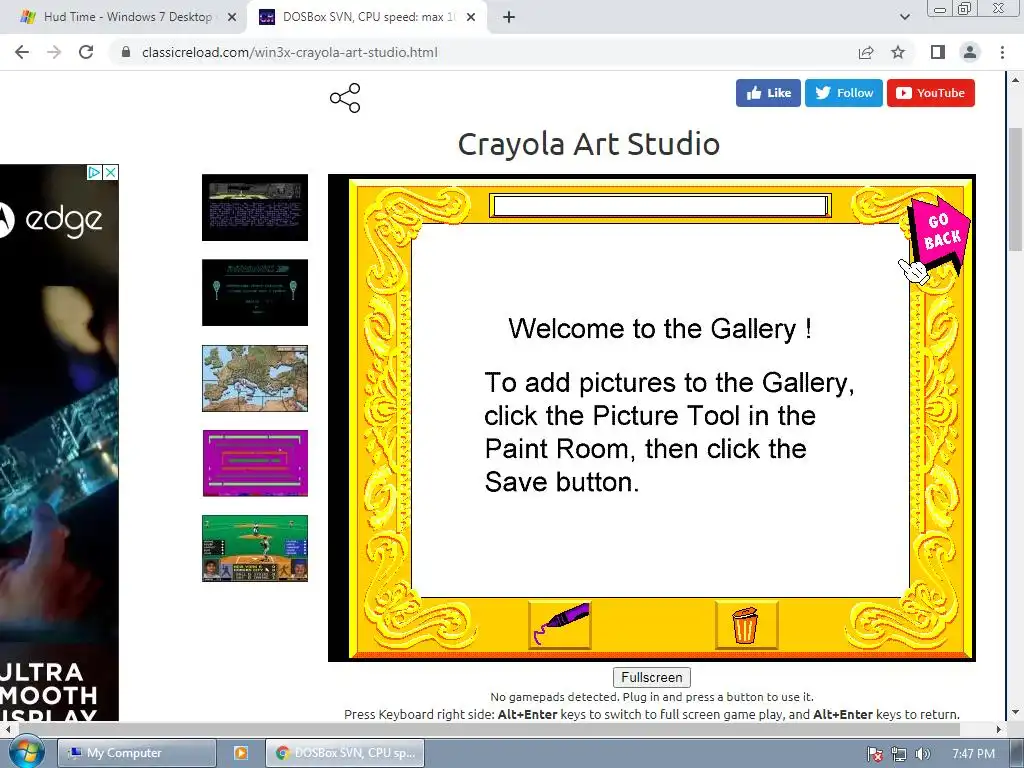Click the Welcome to the Gallery text
Image resolution: width=1024 pixels, height=768 pixels.
tap(660, 328)
